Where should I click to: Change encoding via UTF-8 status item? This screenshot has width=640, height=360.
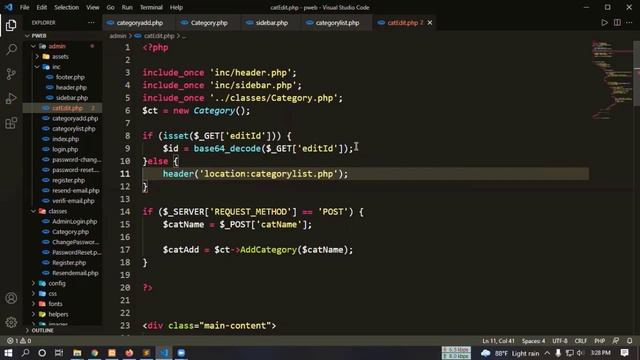click(560, 341)
